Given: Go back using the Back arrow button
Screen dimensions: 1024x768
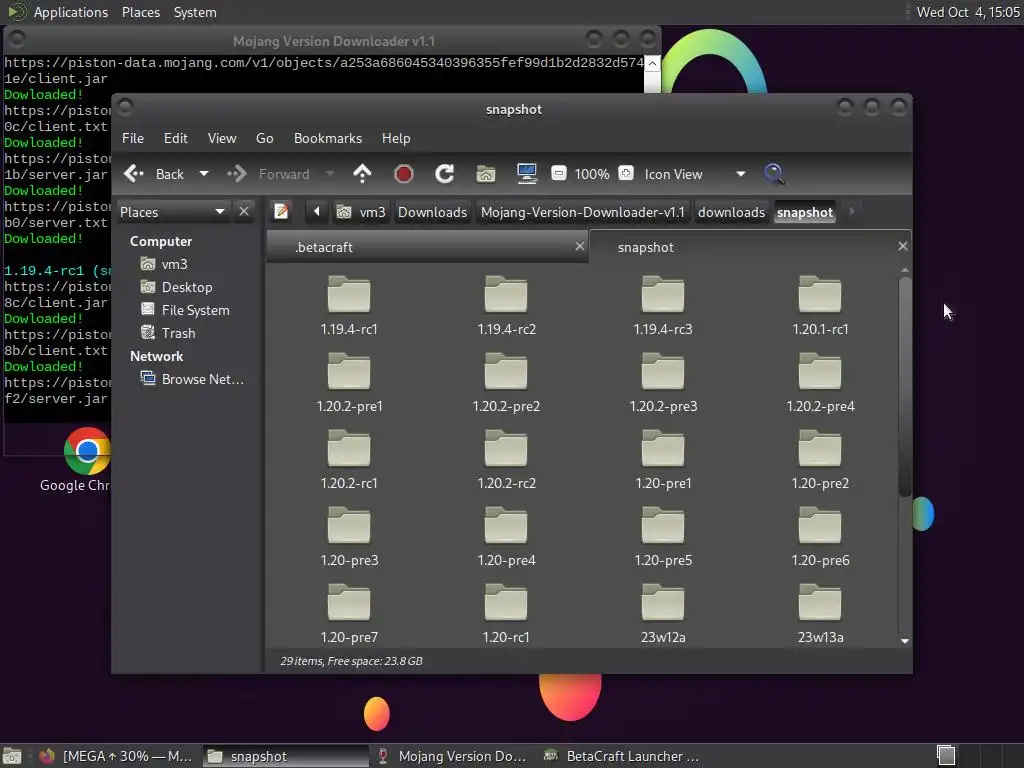Looking at the screenshot, I should (x=154, y=174).
